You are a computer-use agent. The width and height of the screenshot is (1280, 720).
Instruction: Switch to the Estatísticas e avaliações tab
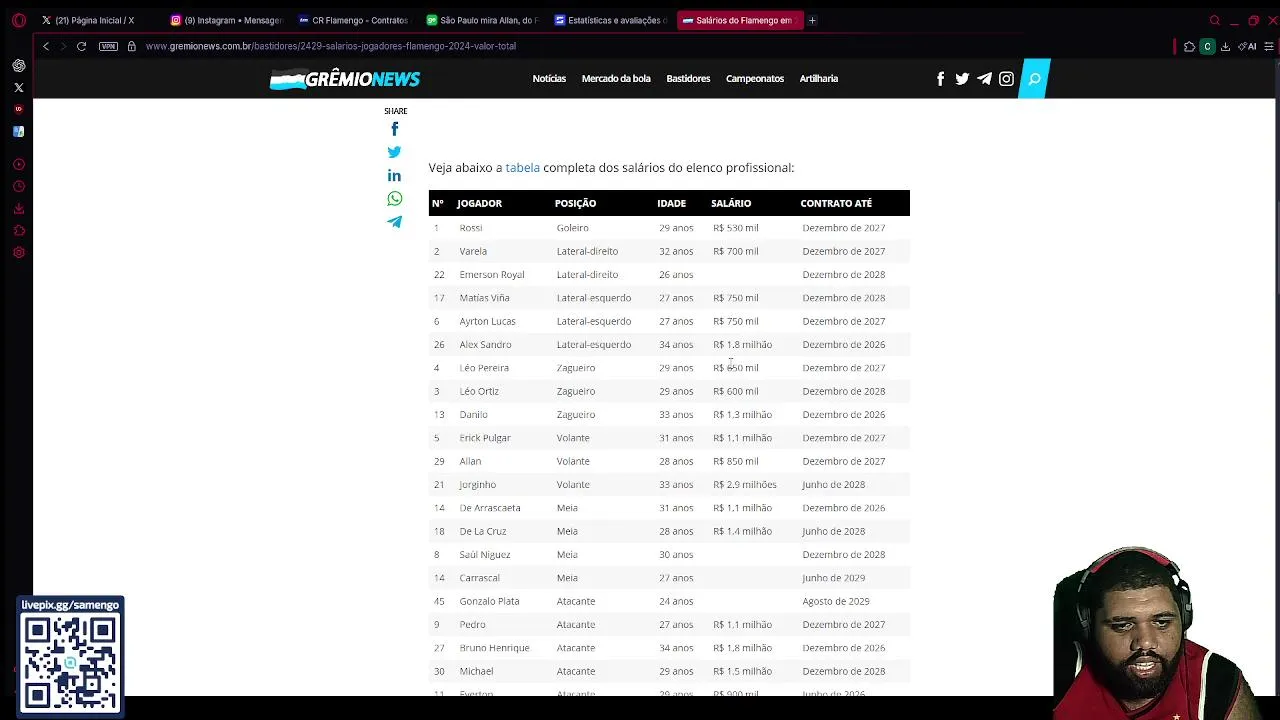pos(610,20)
